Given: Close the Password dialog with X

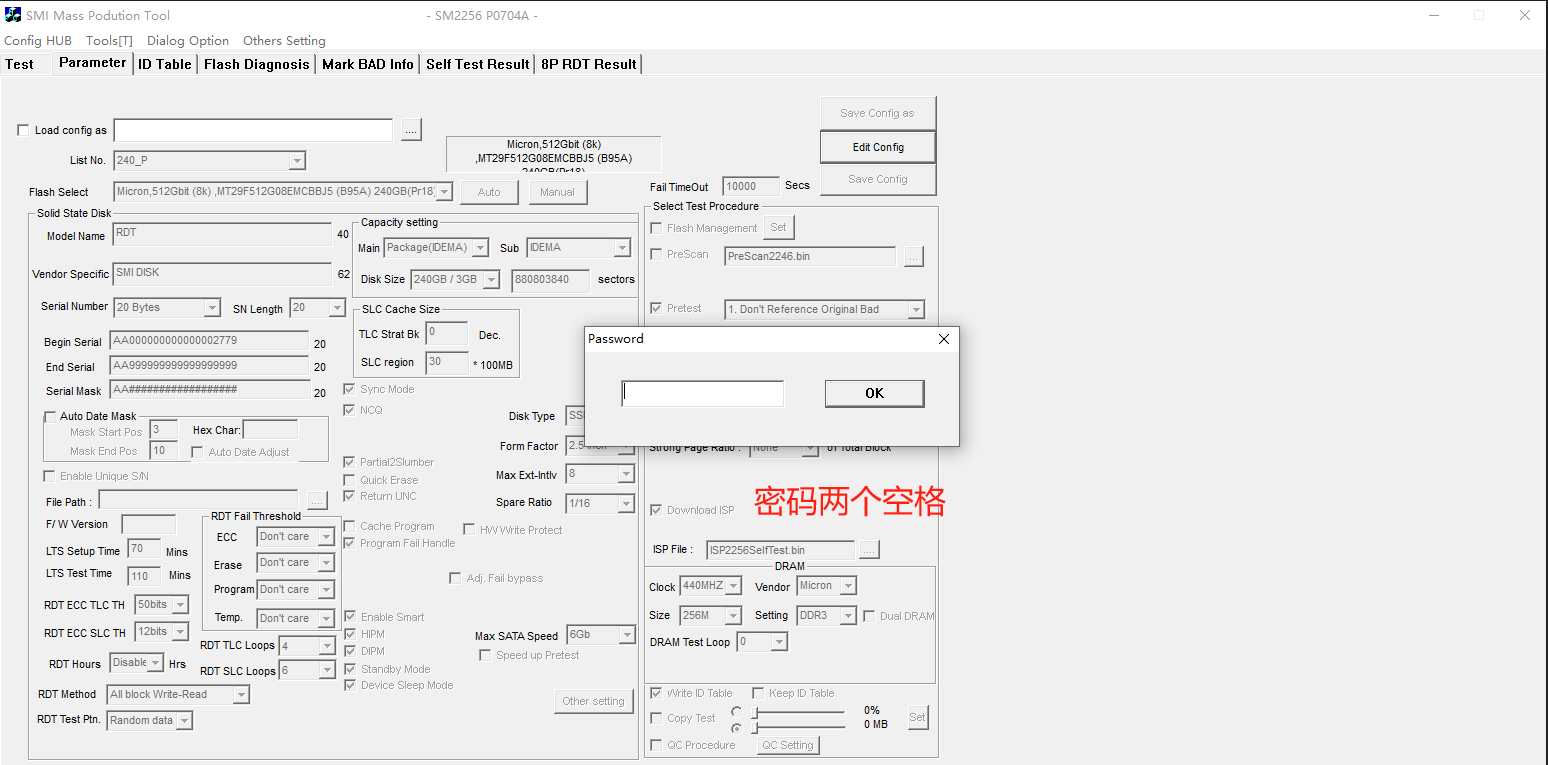Looking at the screenshot, I should point(943,339).
